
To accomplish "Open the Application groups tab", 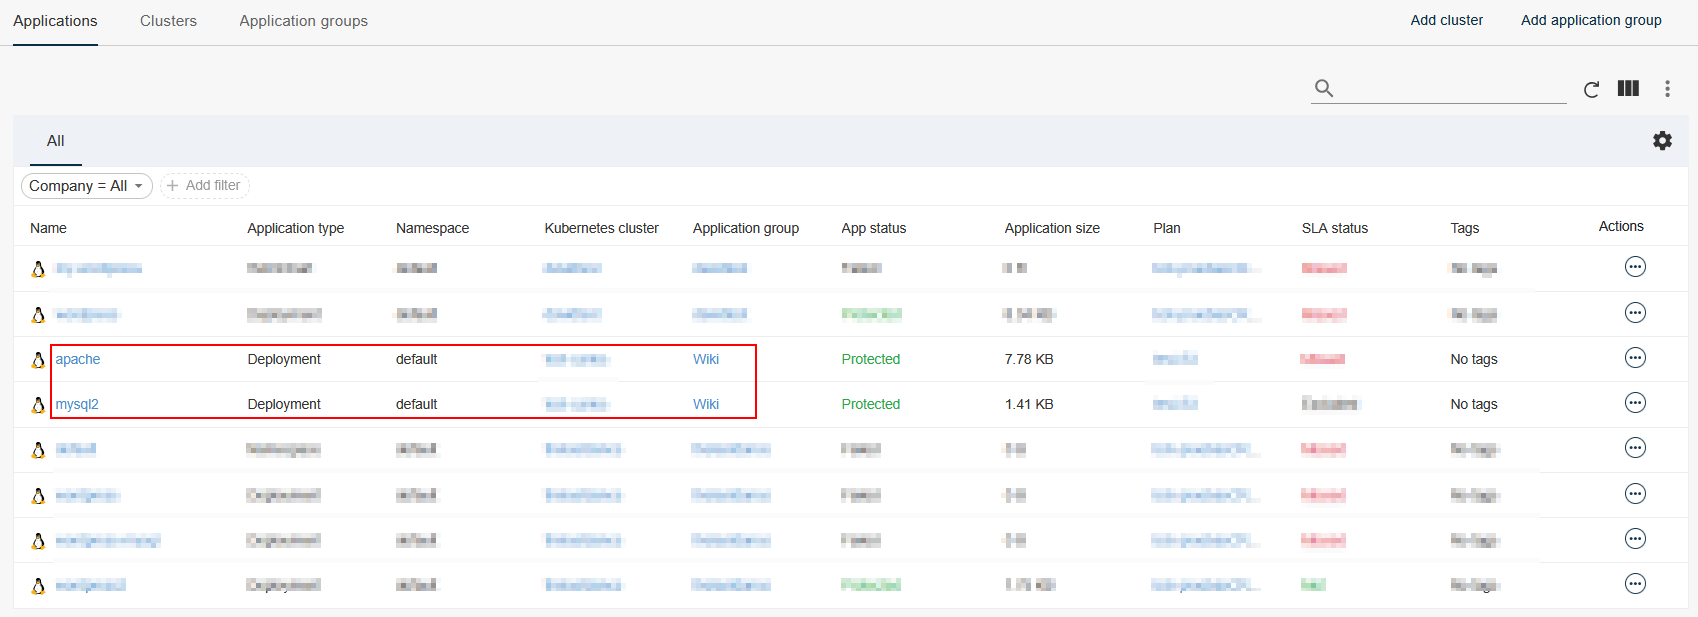I will (x=303, y=21).
